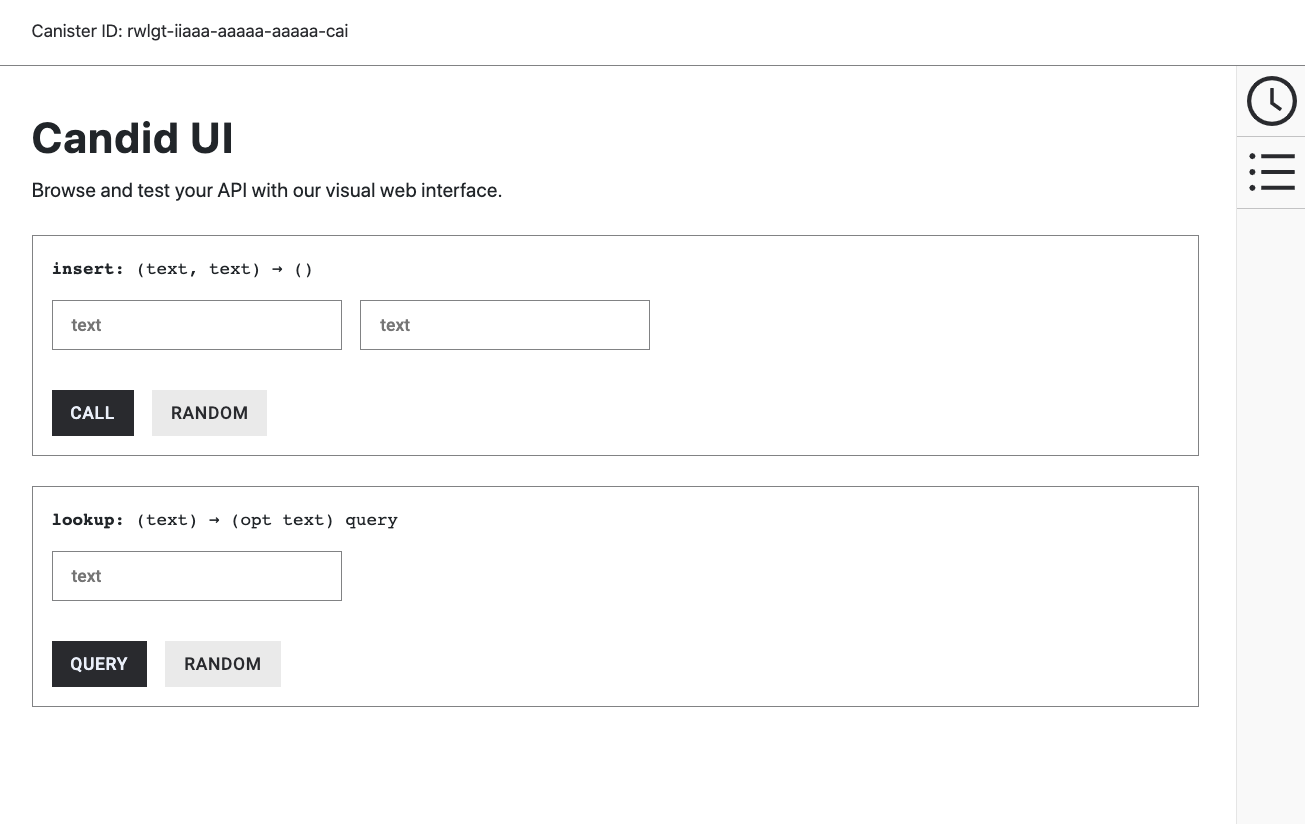Viewport: 1305px width, 824px height.
Task: Select the history clock icon on the right
Action: (1270, 100)
